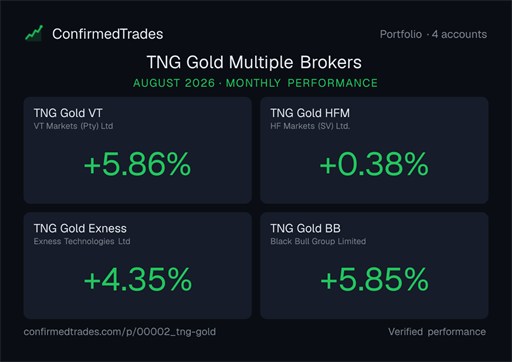The width and height of the screenshot is (512, 362).
Task: Click the Portfolio · 4 accounts label
Action: (433, 34)
